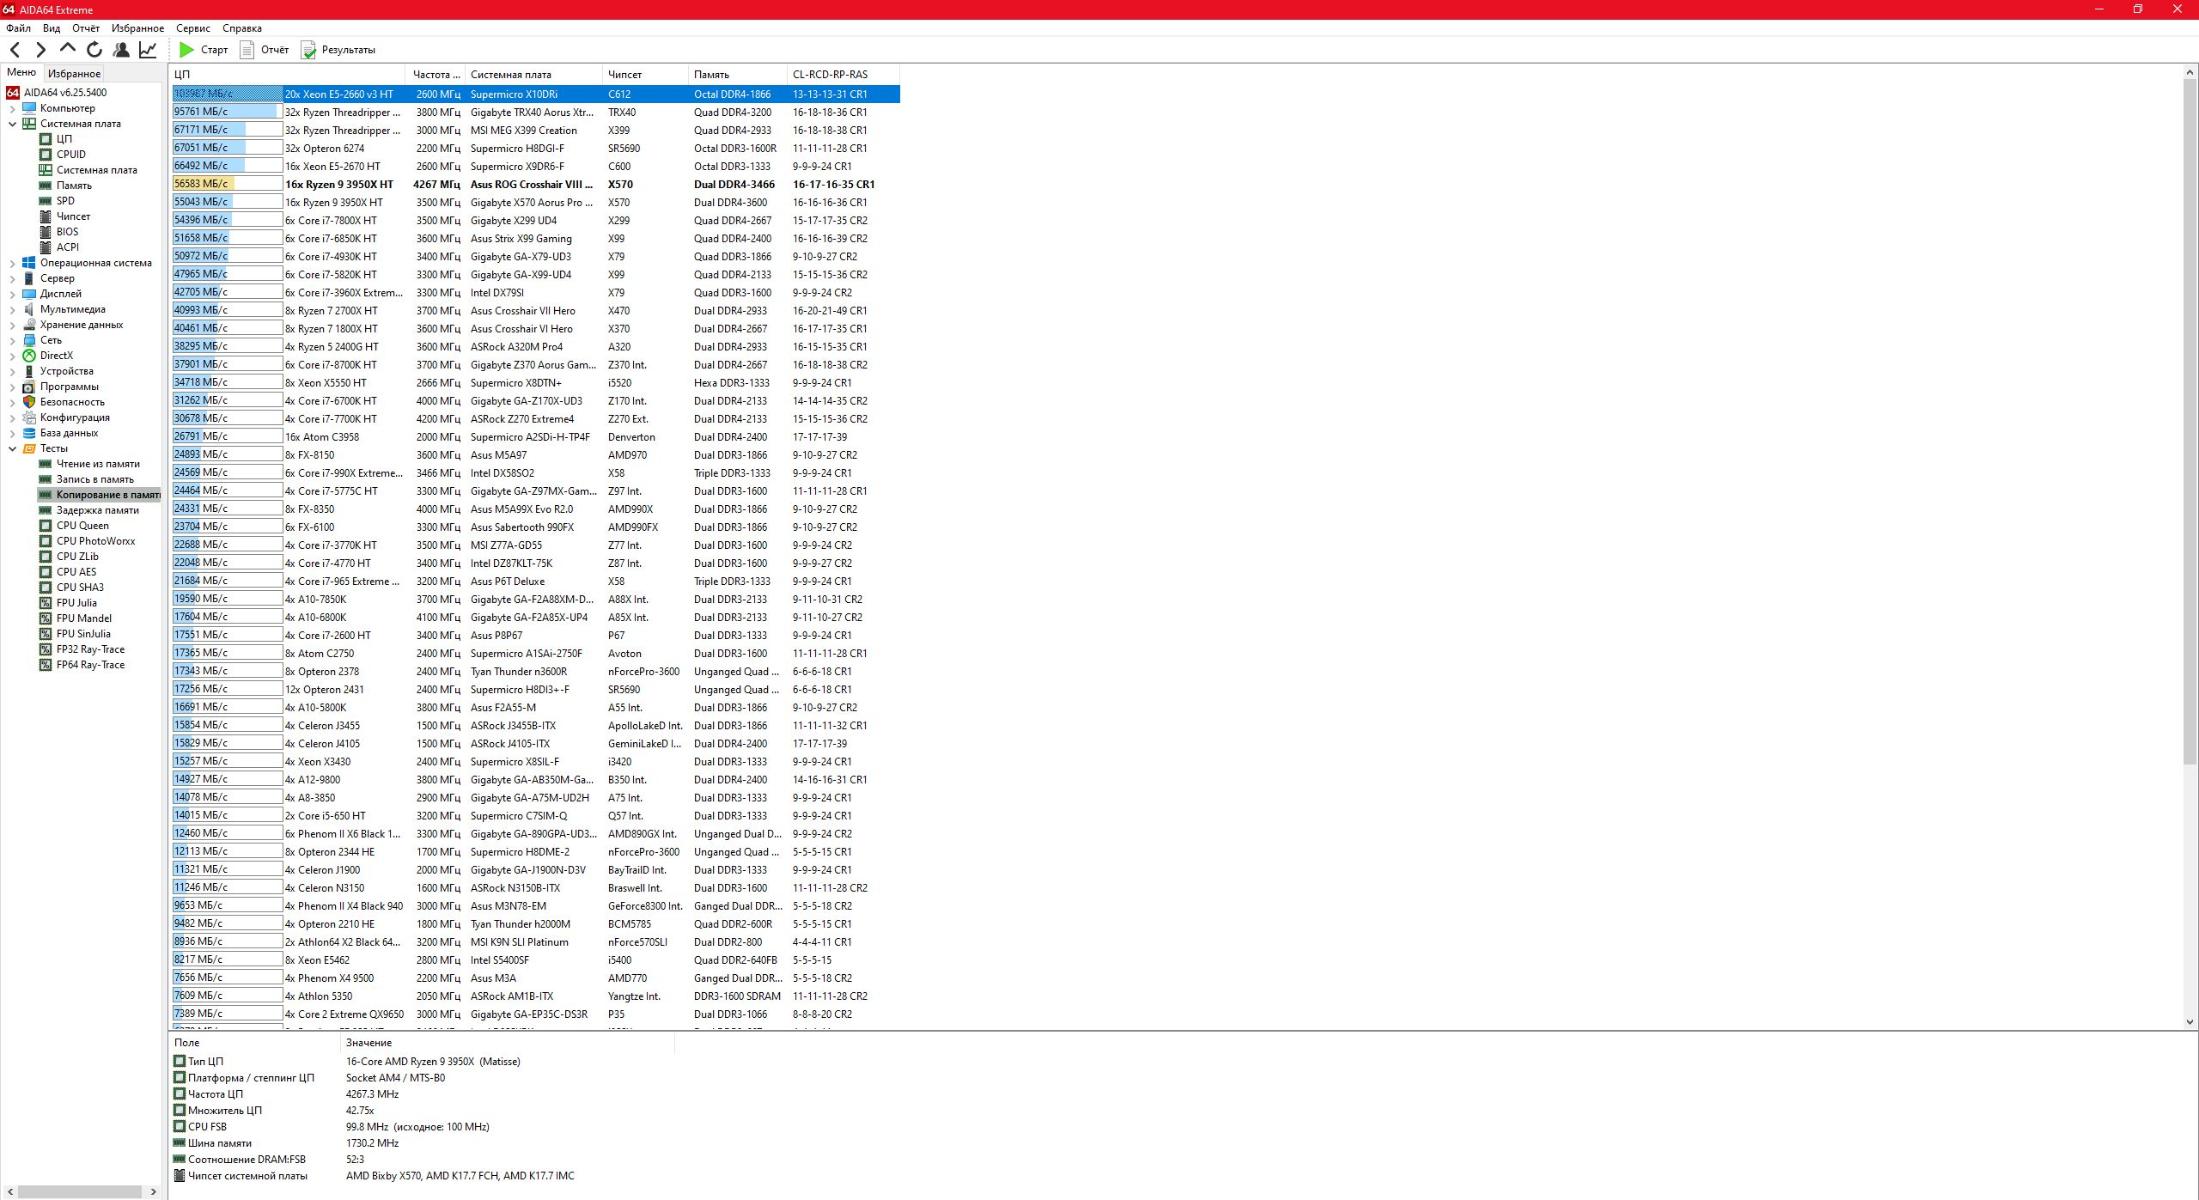This screenshot has width=2199, height=1200.
Task: Sort by the Память column header
Action: coord(711,75)
